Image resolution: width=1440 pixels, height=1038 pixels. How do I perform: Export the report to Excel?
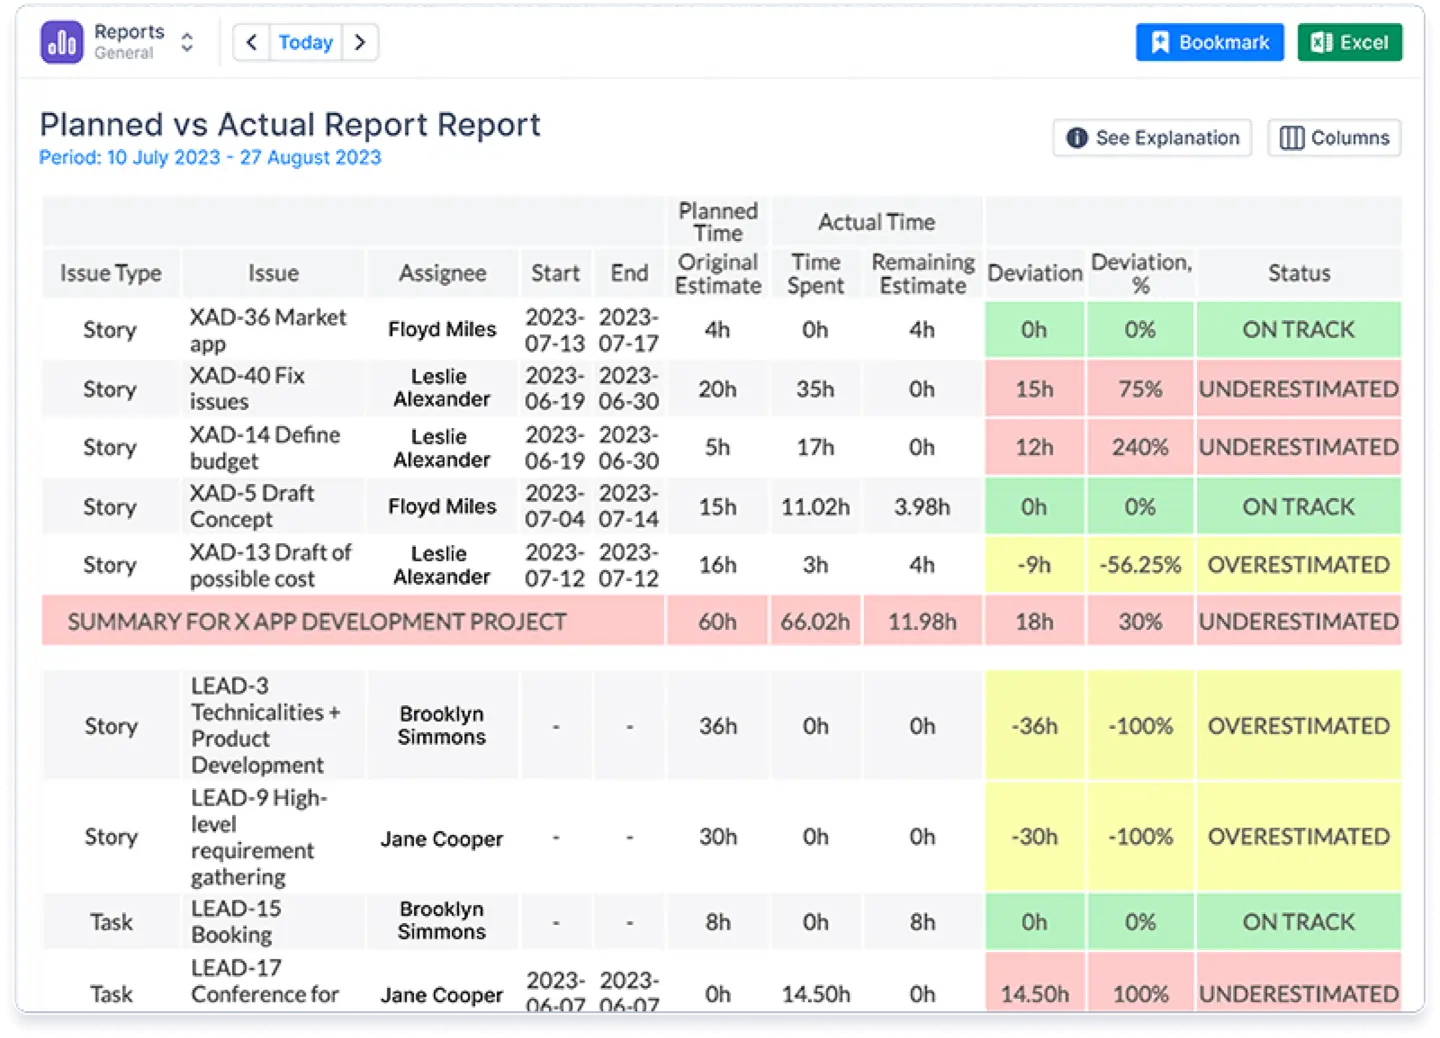(x=1349, y=42)
